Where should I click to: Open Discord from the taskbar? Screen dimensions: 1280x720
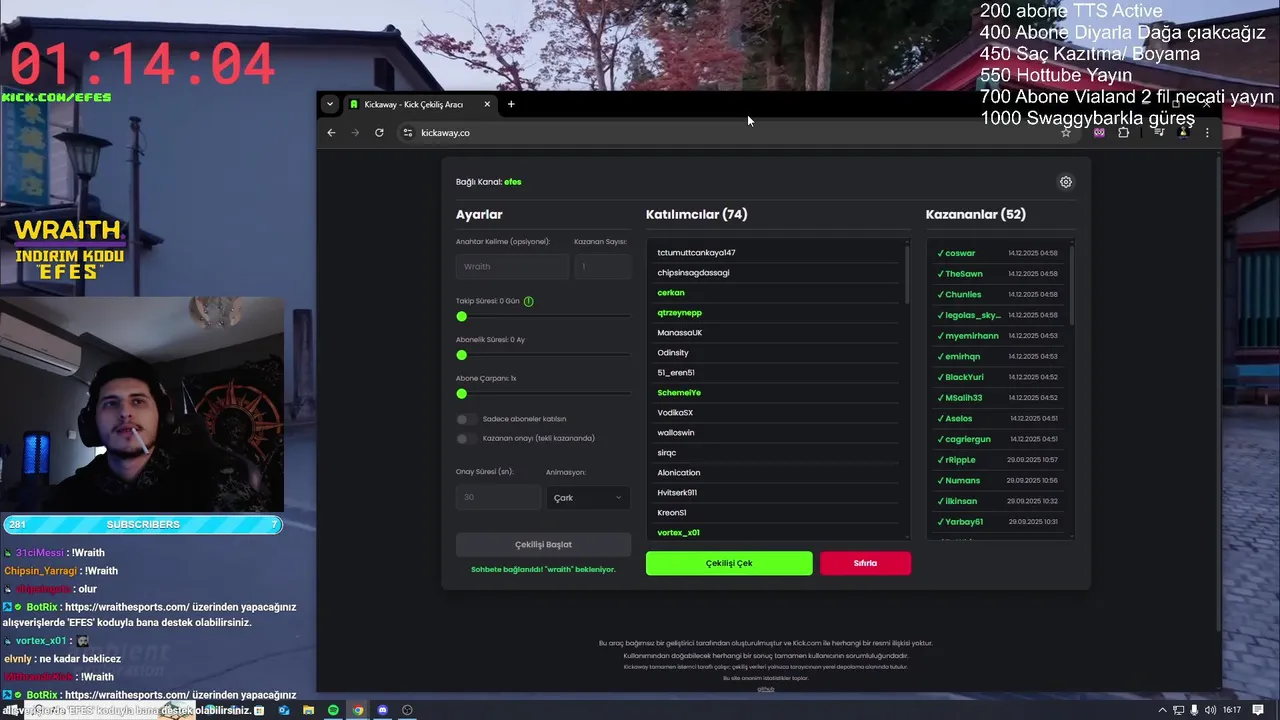pyautogui.click(x=382, y=710)
